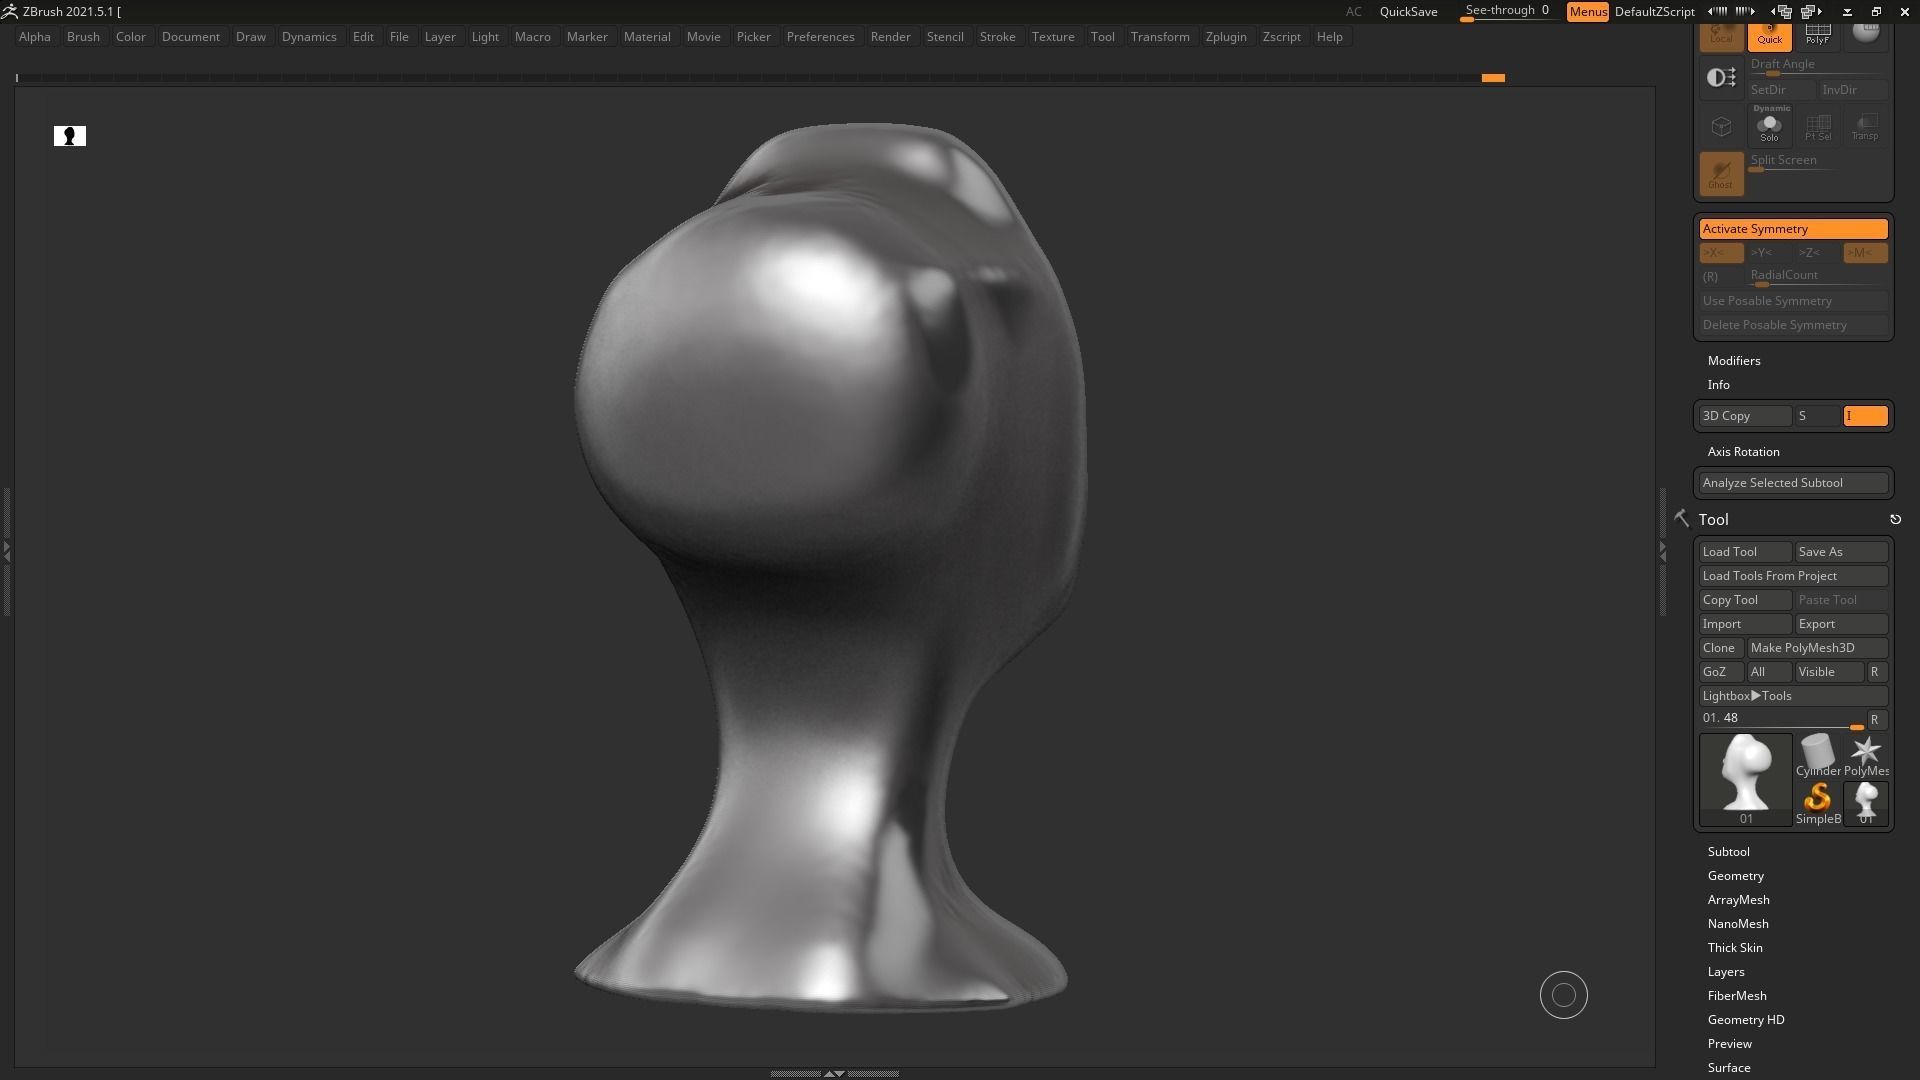Open the Stroke menu

coord(997,36)
